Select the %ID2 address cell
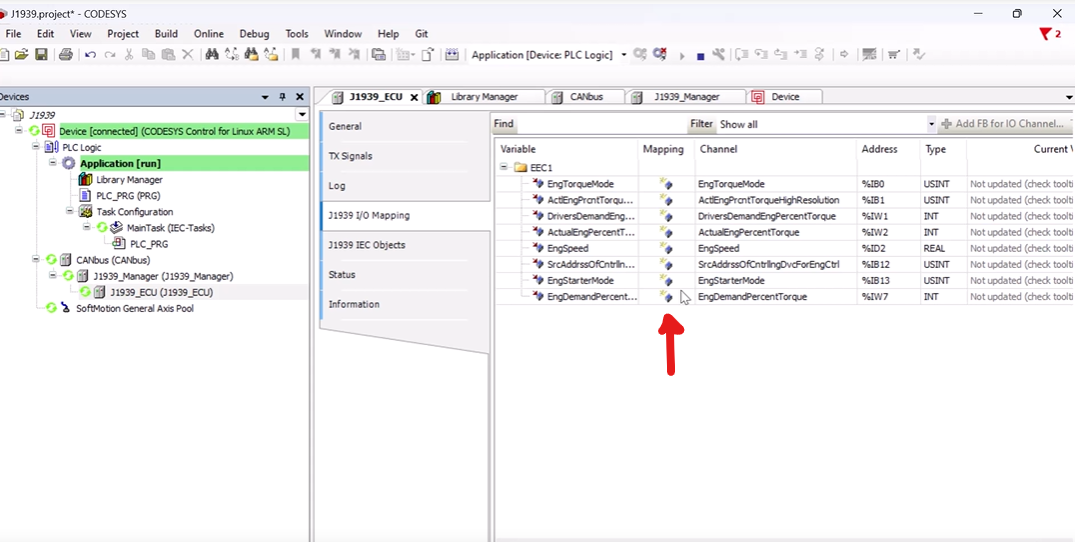The width and height of the screenshot is (1075, 542). tap(888, 248)
